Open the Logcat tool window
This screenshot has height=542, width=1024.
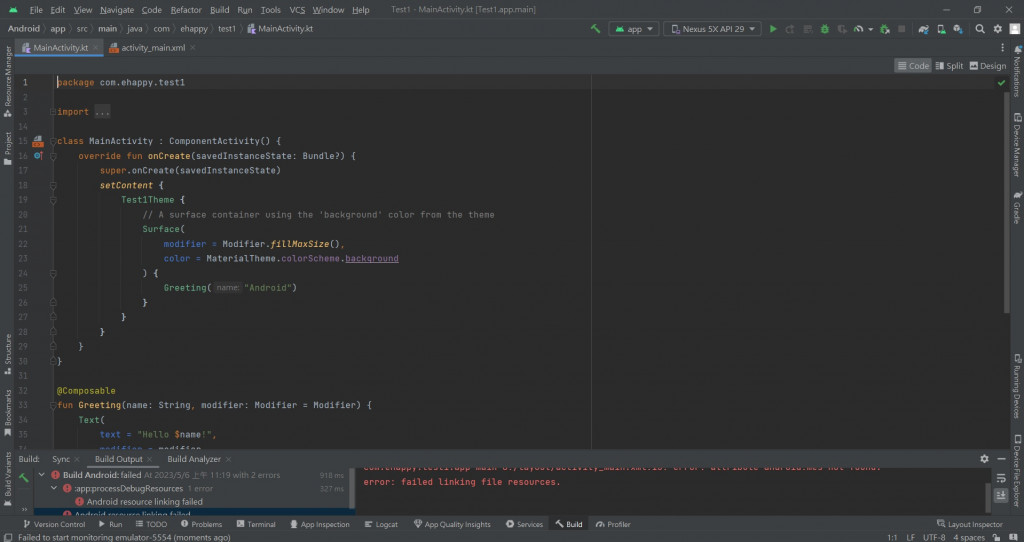coord(381,524)
